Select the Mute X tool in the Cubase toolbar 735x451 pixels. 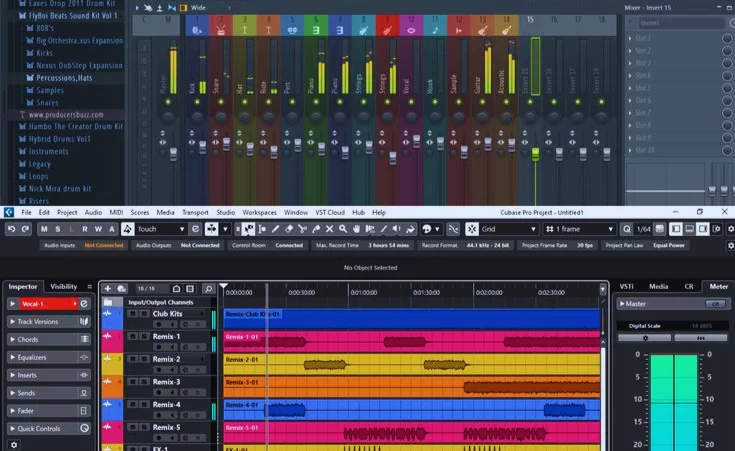tap(329, 229)
